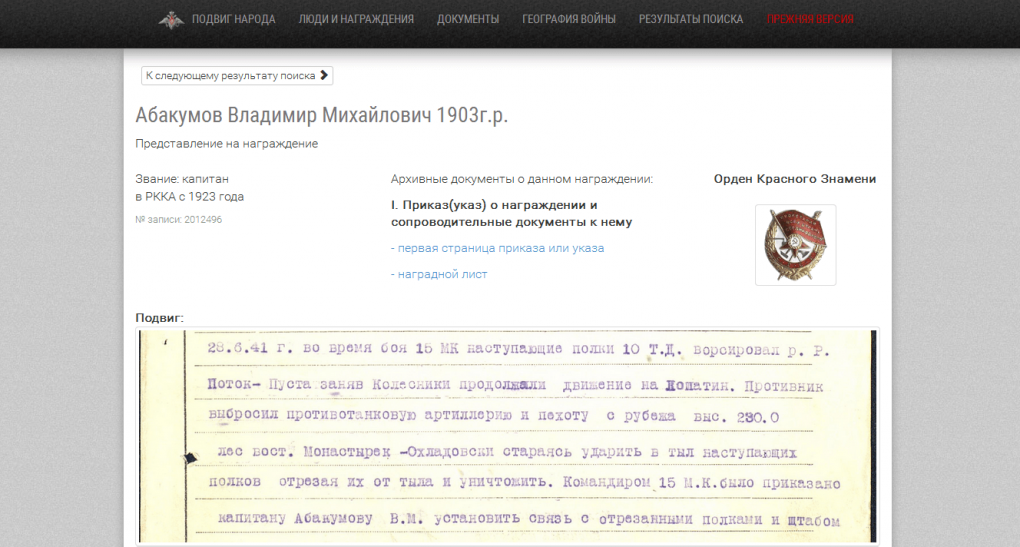The width and height of the screenshot is (1020, 547).
Task: Click the Представление на награждение subtitle
Action: pos(227,144)
